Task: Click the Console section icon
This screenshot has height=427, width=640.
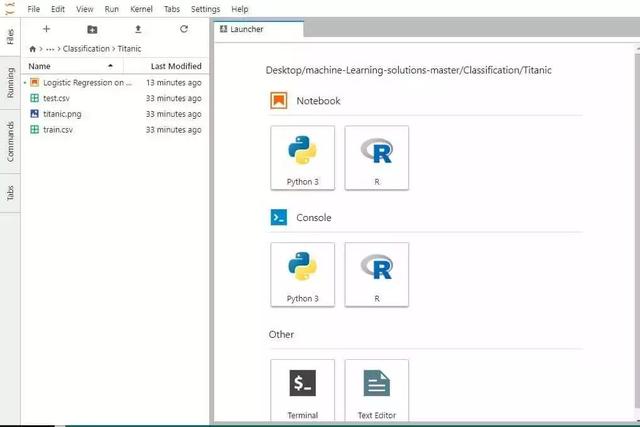Action: [279, 218]
